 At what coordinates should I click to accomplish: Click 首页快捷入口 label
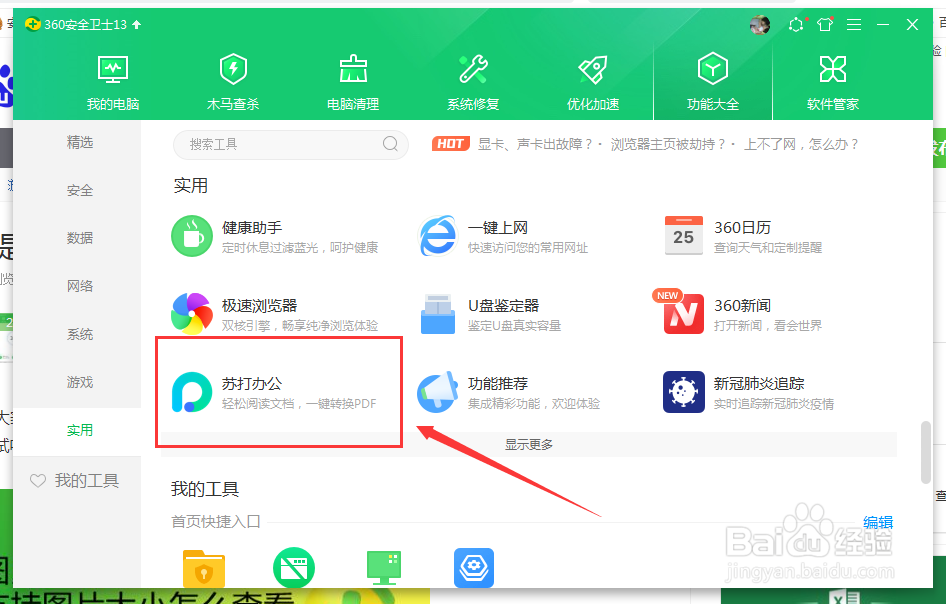click(216, 521)
